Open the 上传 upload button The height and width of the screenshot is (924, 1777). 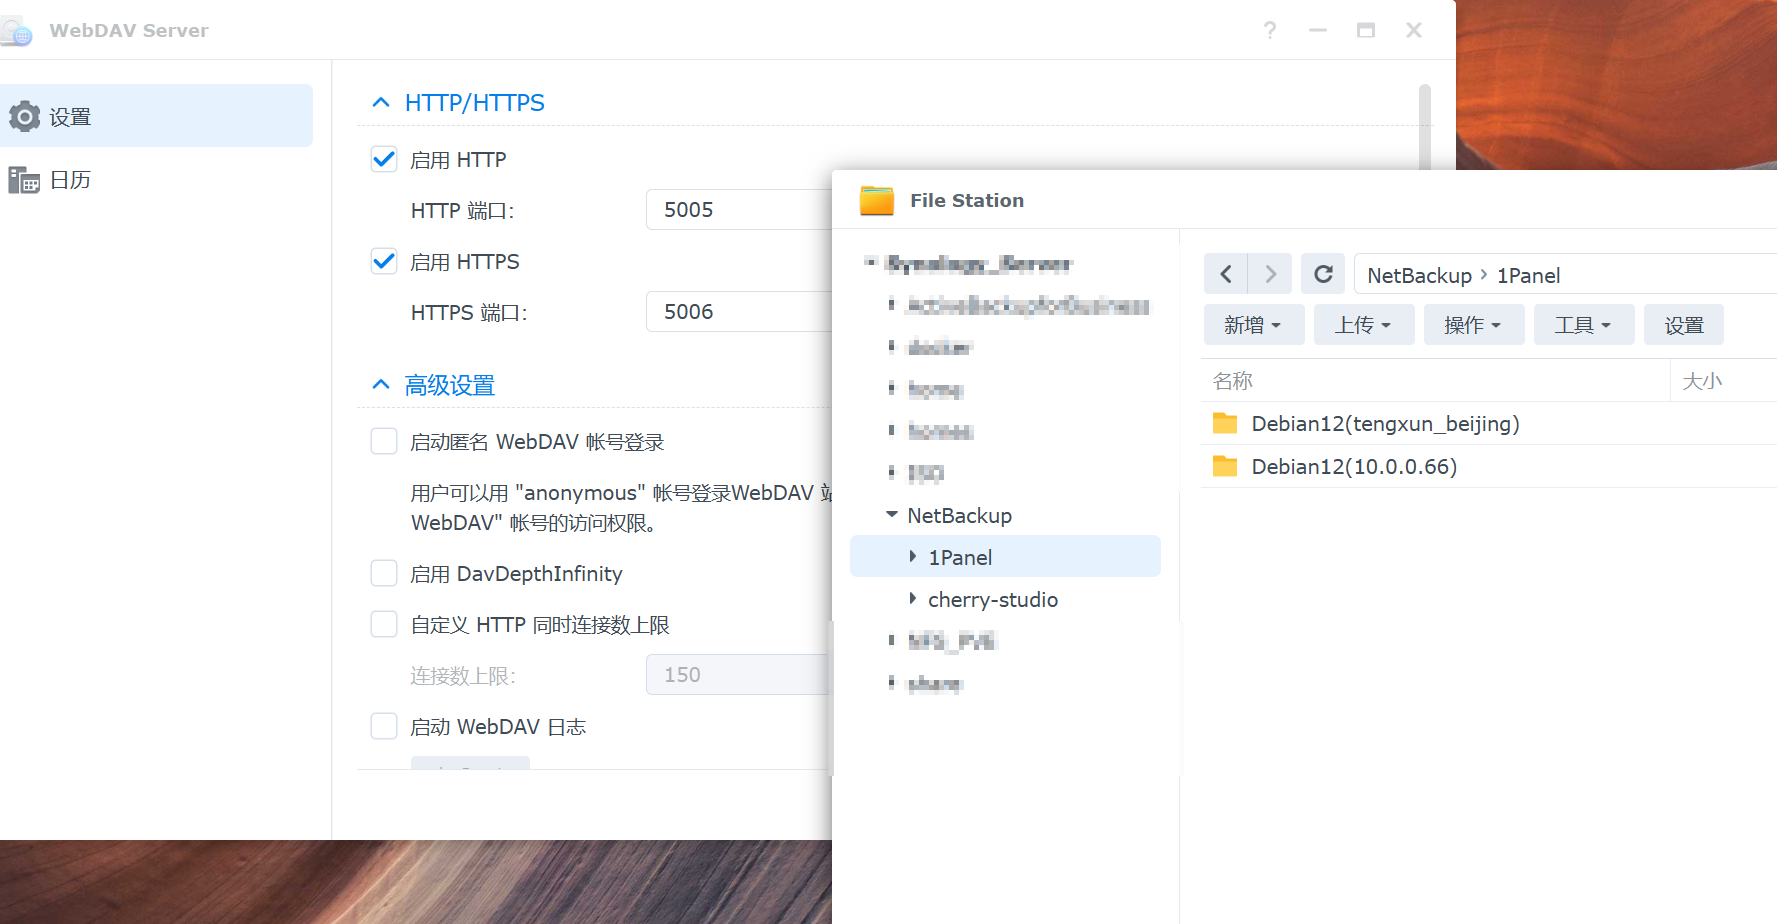(x=1363, y=325)
